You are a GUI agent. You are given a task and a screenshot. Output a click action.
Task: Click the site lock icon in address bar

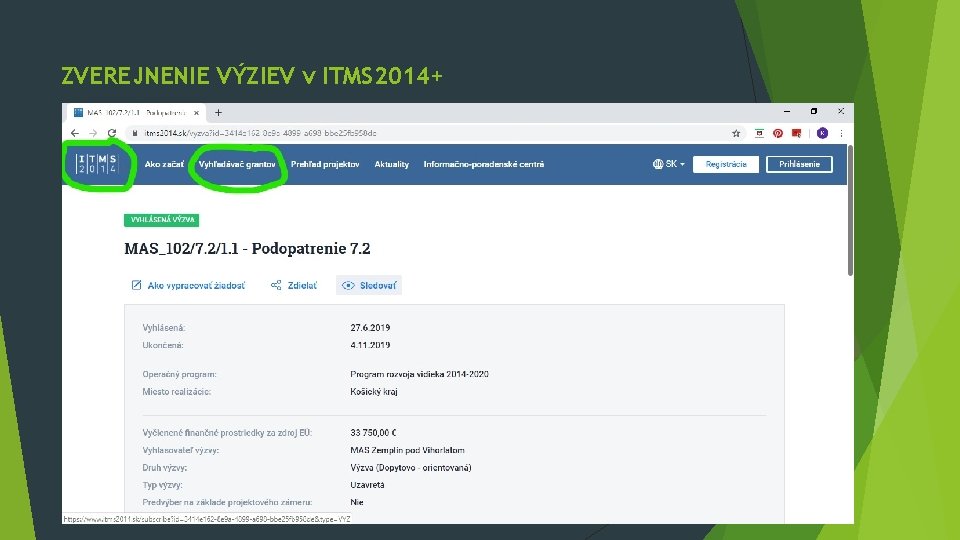(x=135, y=133)
